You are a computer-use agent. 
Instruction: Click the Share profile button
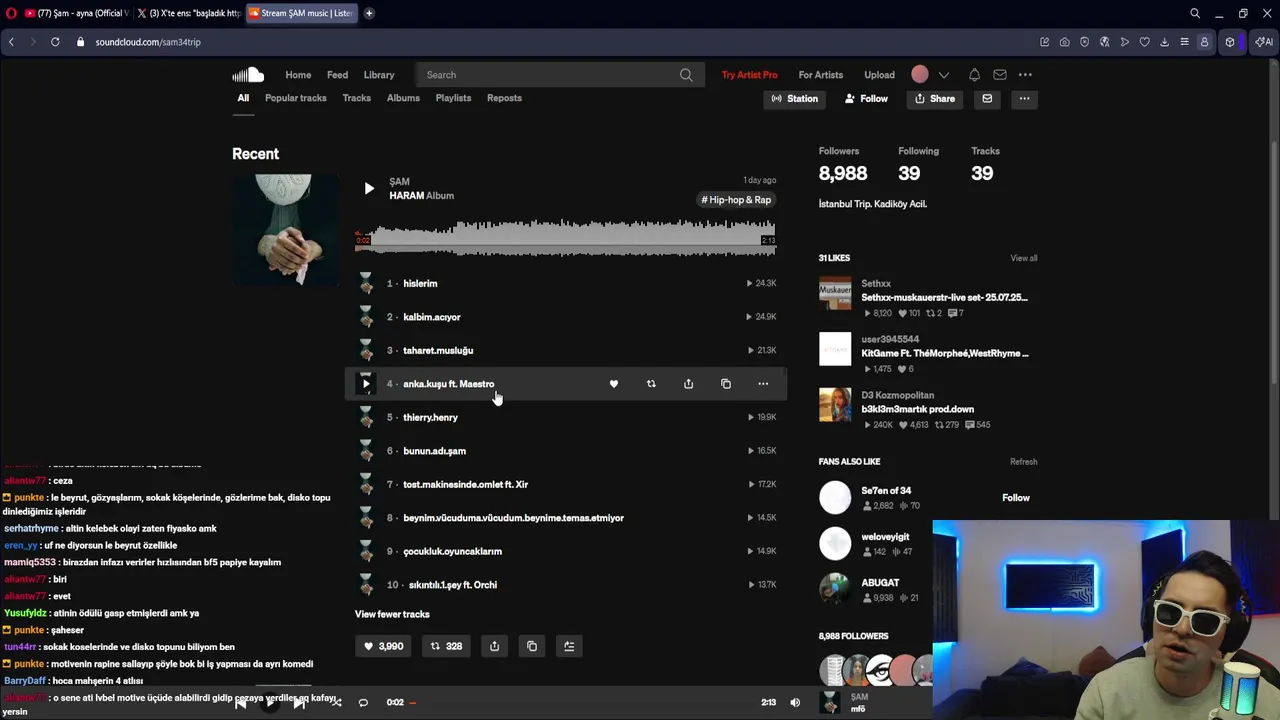tap(935, 99)
